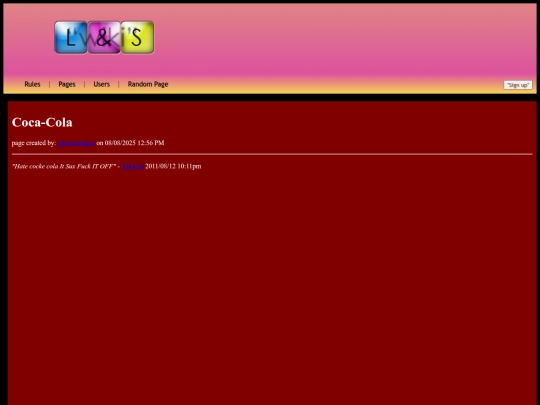Open the page creator's profile link
Screen dimensions: 540x405
pyautogui.click(x=76, y=143)
